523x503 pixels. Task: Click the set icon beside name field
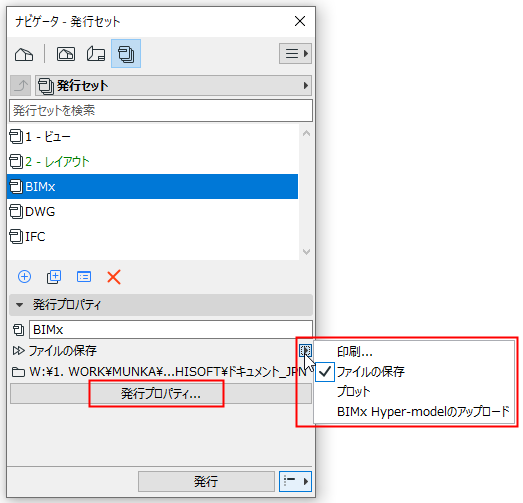pyautogui.click(x=18, y=330)
